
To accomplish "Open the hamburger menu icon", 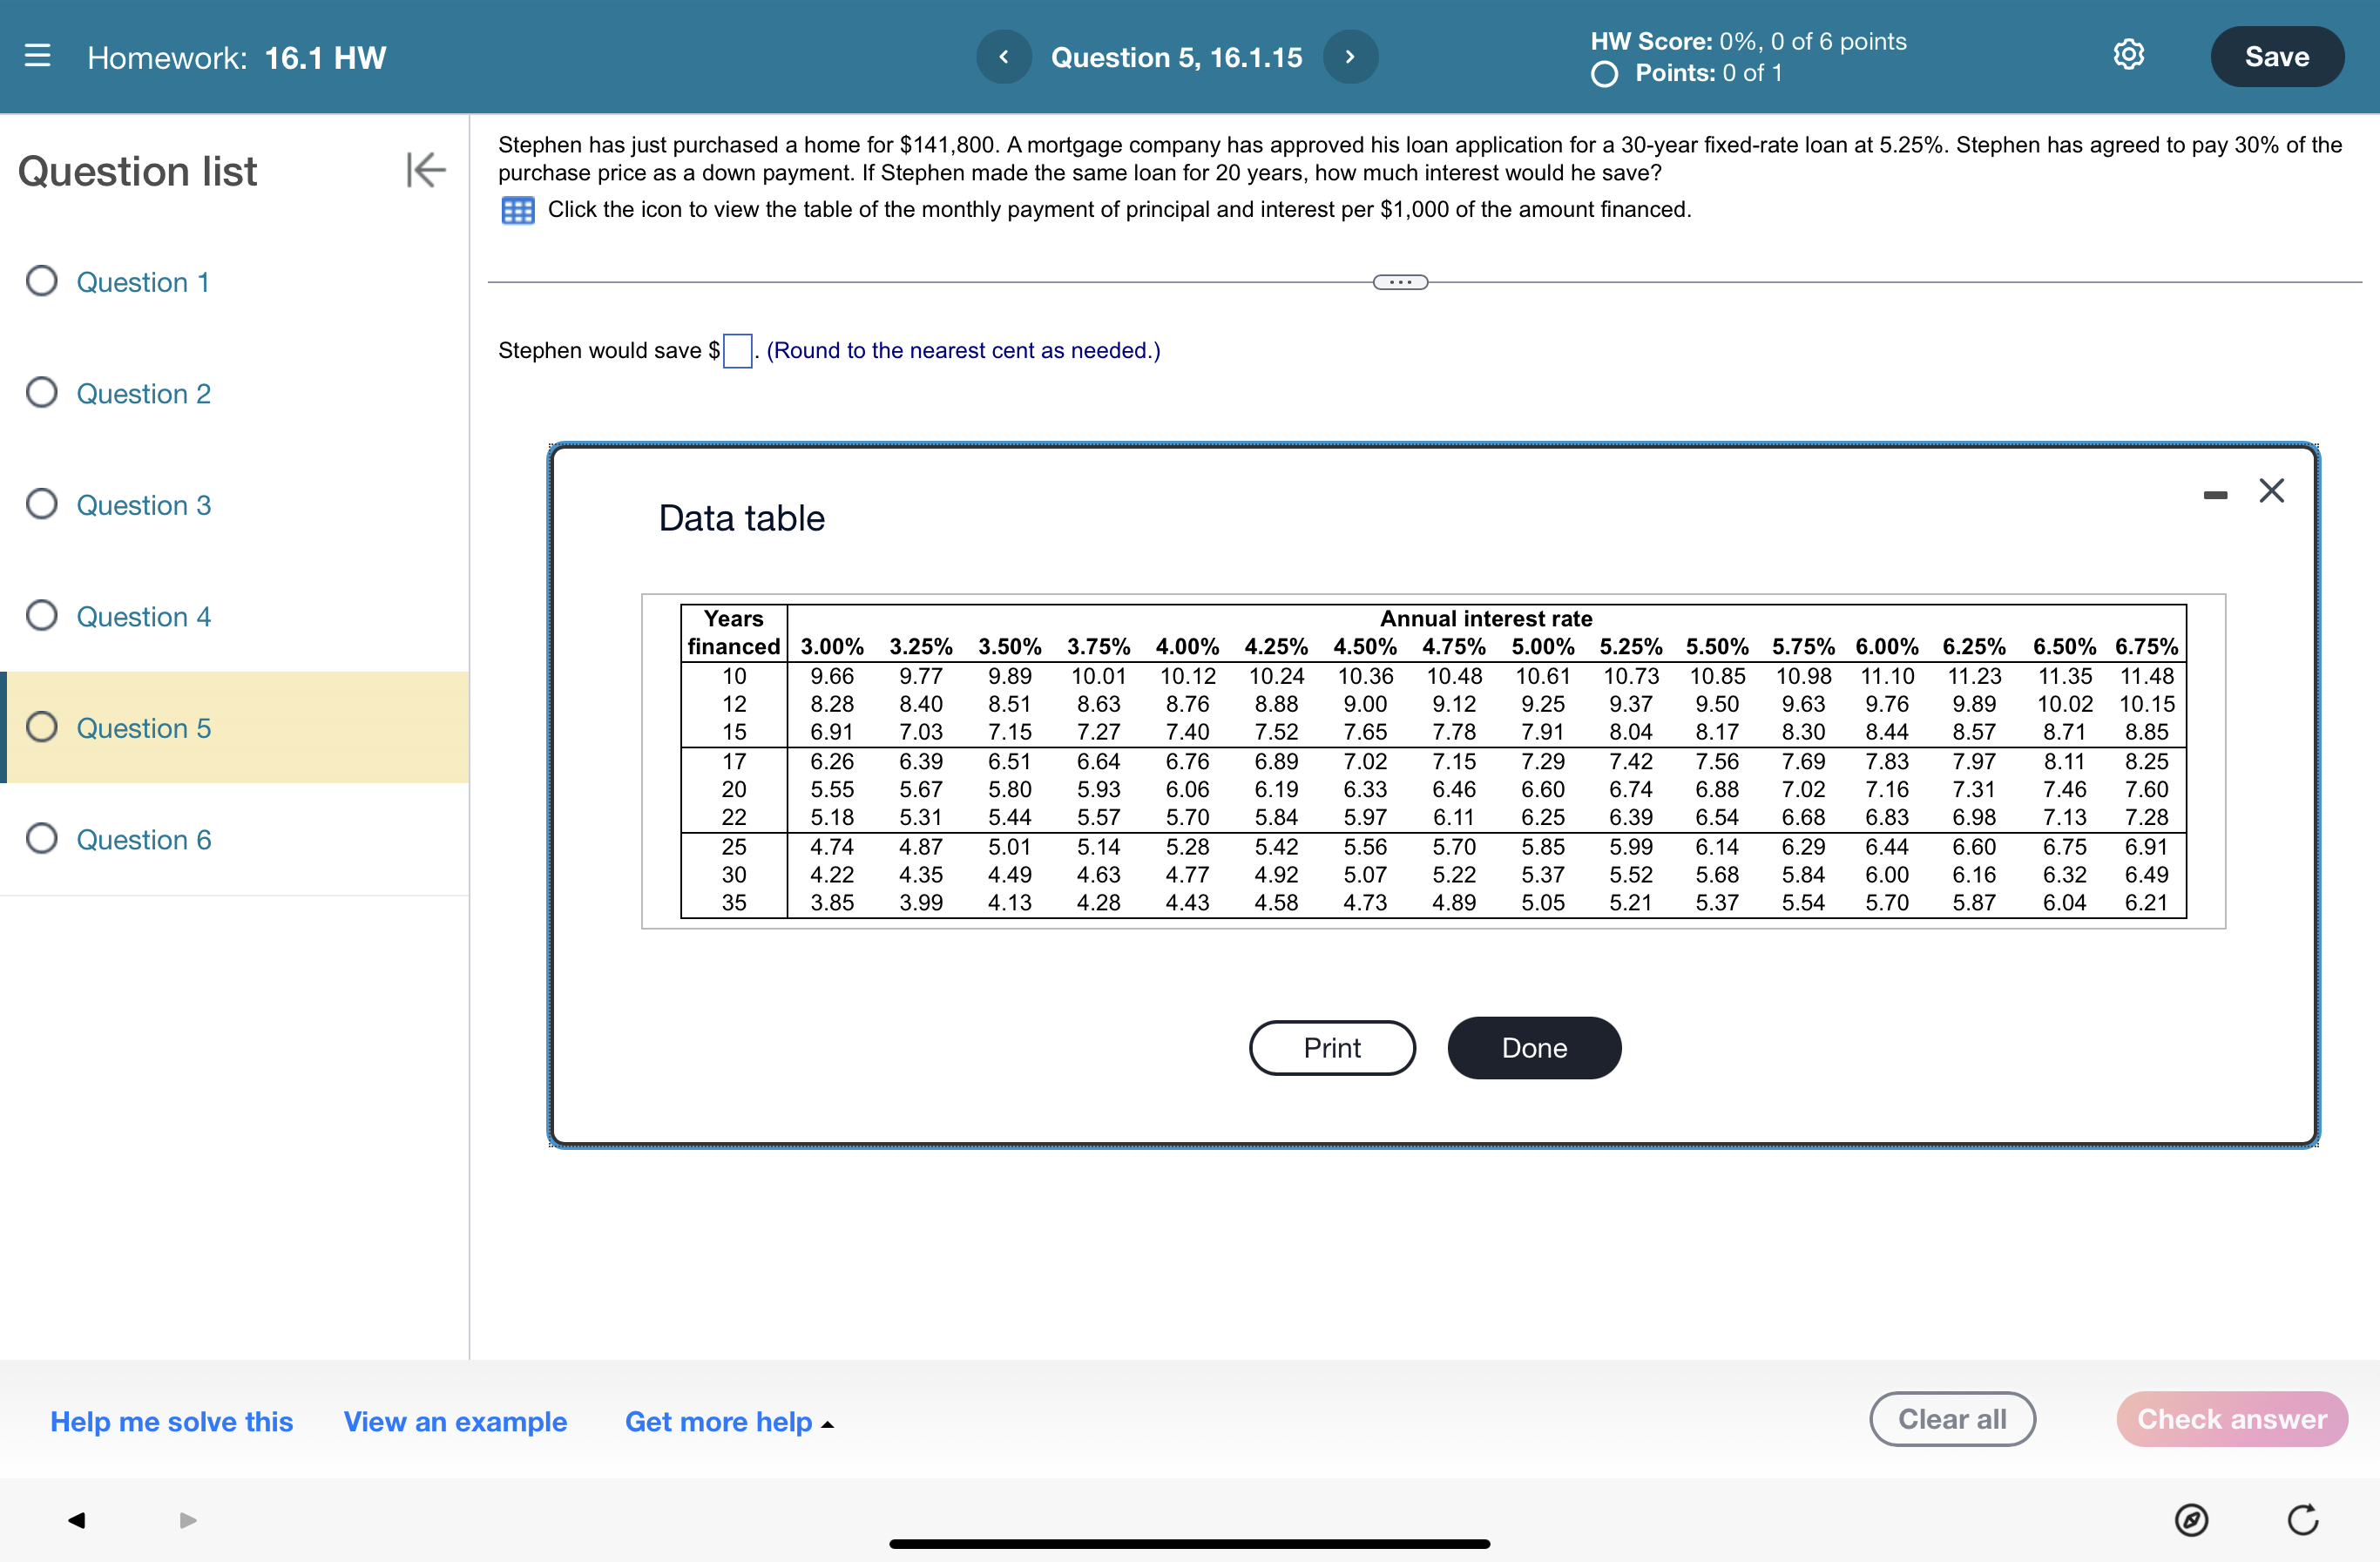I will tap(37, 55).
